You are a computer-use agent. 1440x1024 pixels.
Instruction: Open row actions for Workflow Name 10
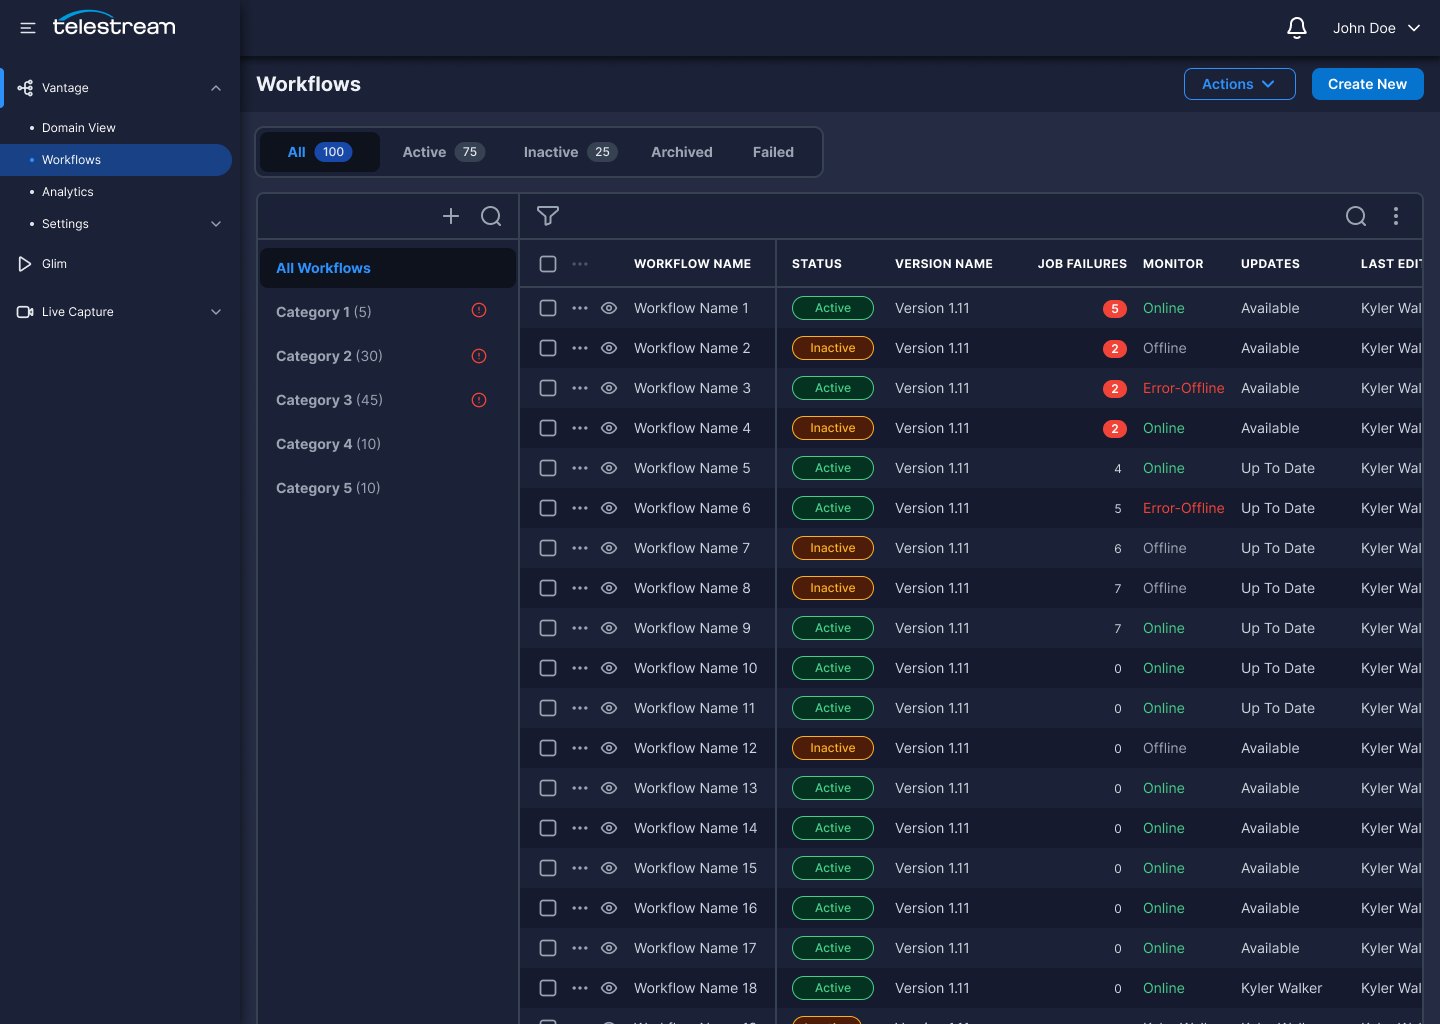tap(580, 668)
